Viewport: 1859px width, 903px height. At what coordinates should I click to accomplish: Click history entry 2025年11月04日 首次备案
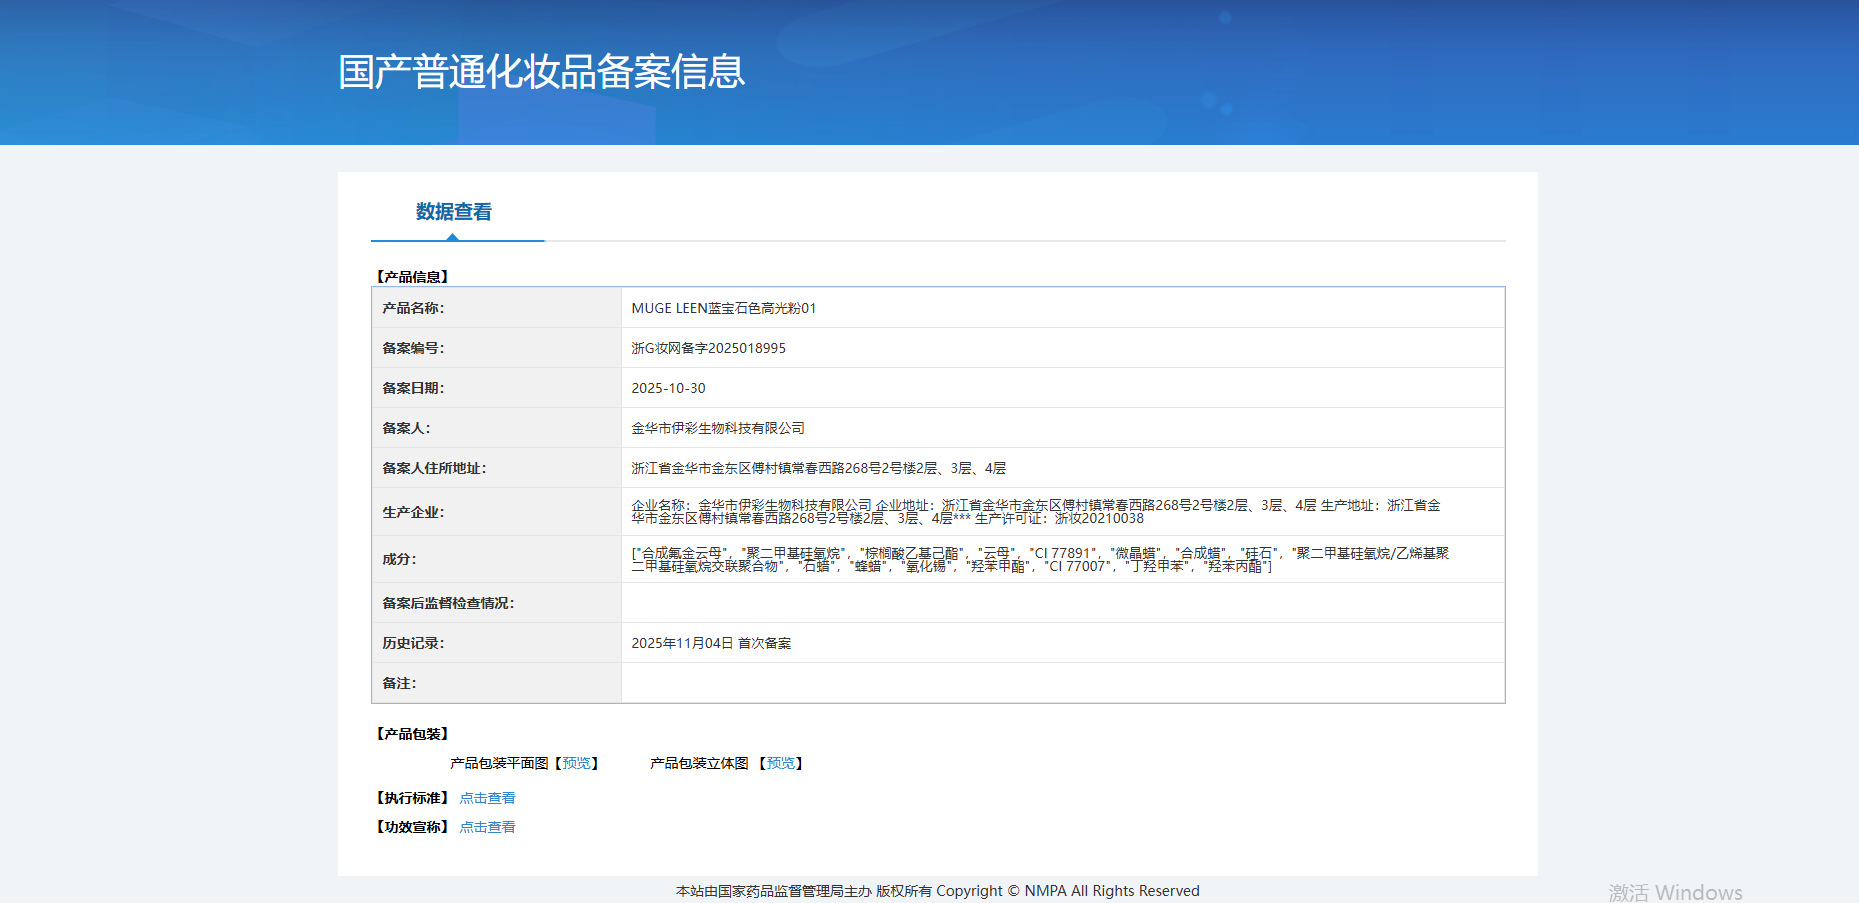coord(711,643)
